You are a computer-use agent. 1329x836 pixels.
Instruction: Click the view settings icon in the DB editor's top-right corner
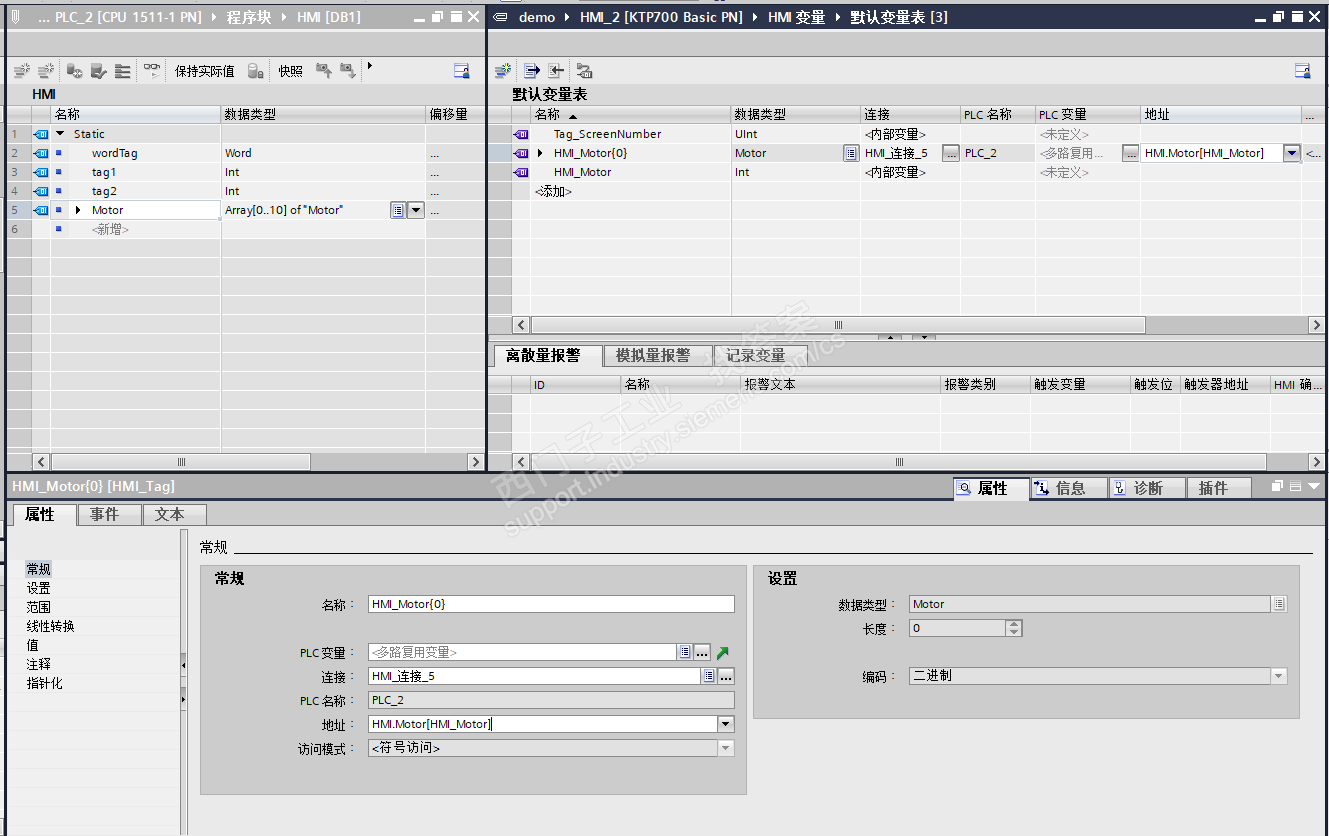pyautogui.click(x=462, y=71)
